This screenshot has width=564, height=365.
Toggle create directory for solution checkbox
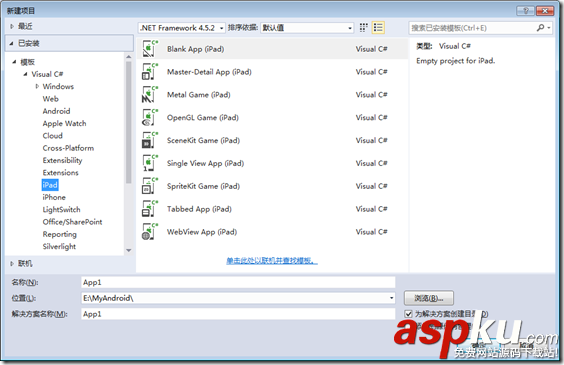(408, 314)
